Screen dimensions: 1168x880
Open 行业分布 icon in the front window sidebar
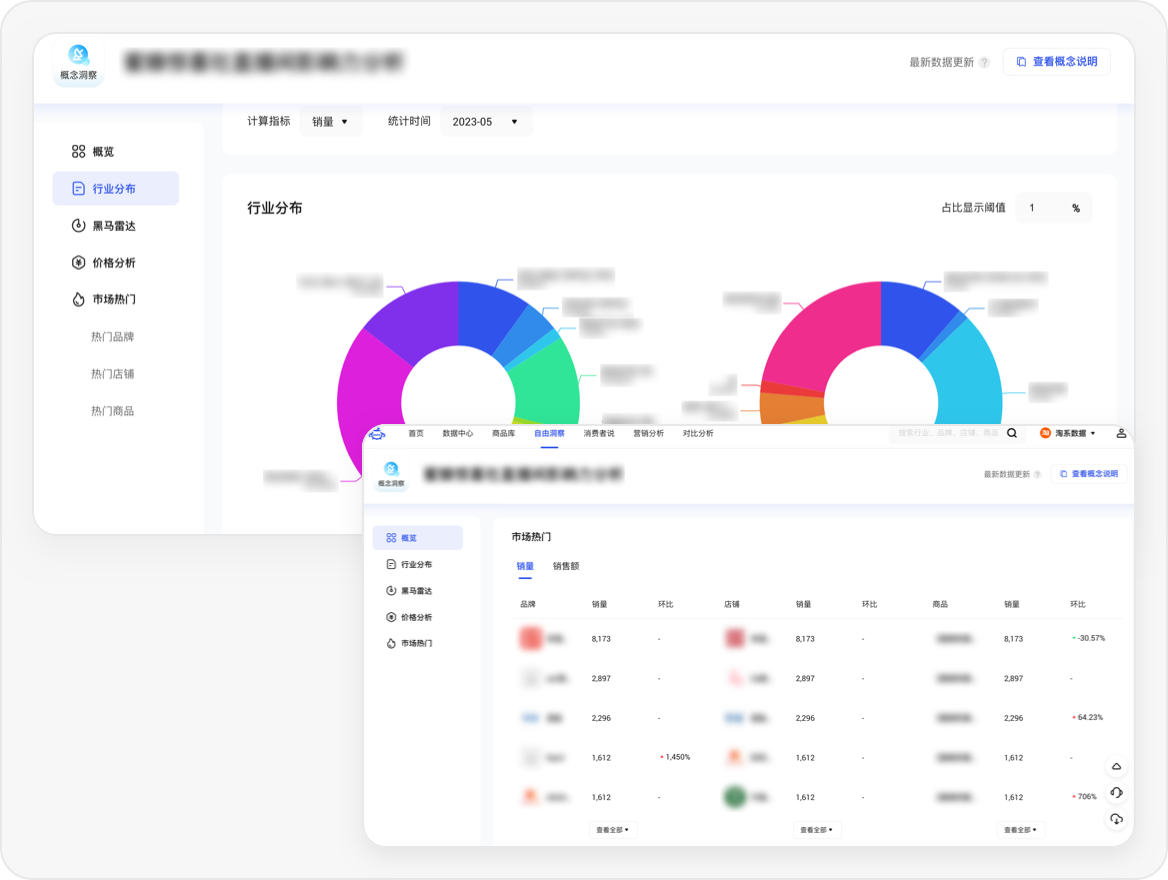391,565
